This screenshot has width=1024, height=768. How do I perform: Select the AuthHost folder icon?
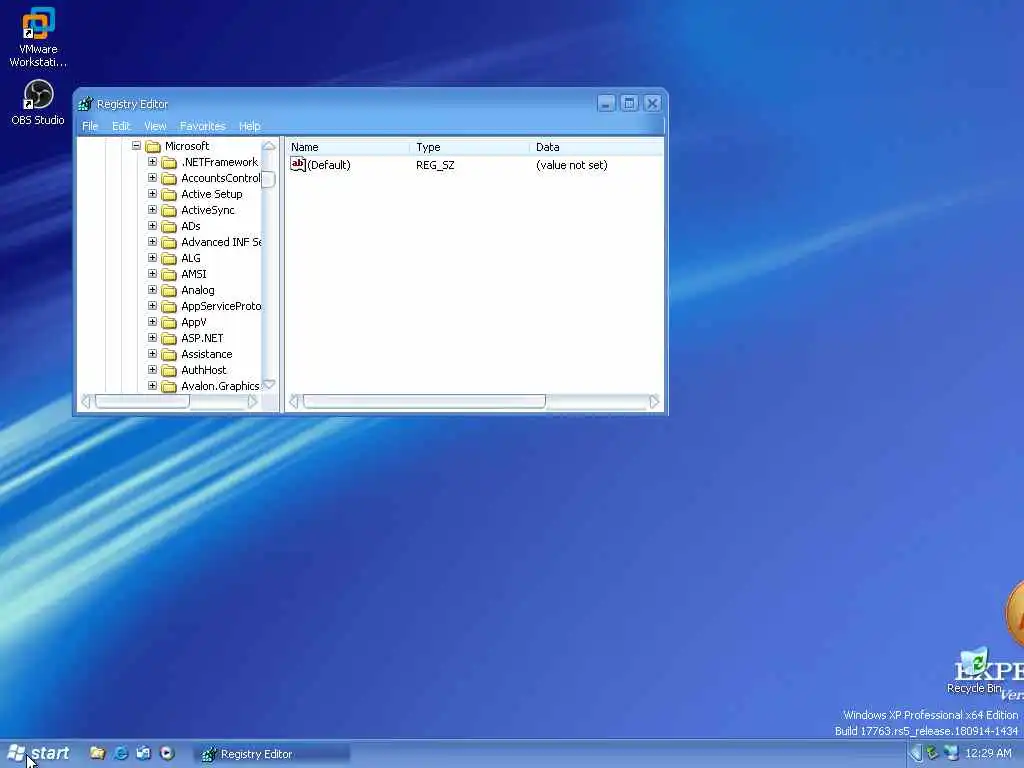tap(169, 370)
